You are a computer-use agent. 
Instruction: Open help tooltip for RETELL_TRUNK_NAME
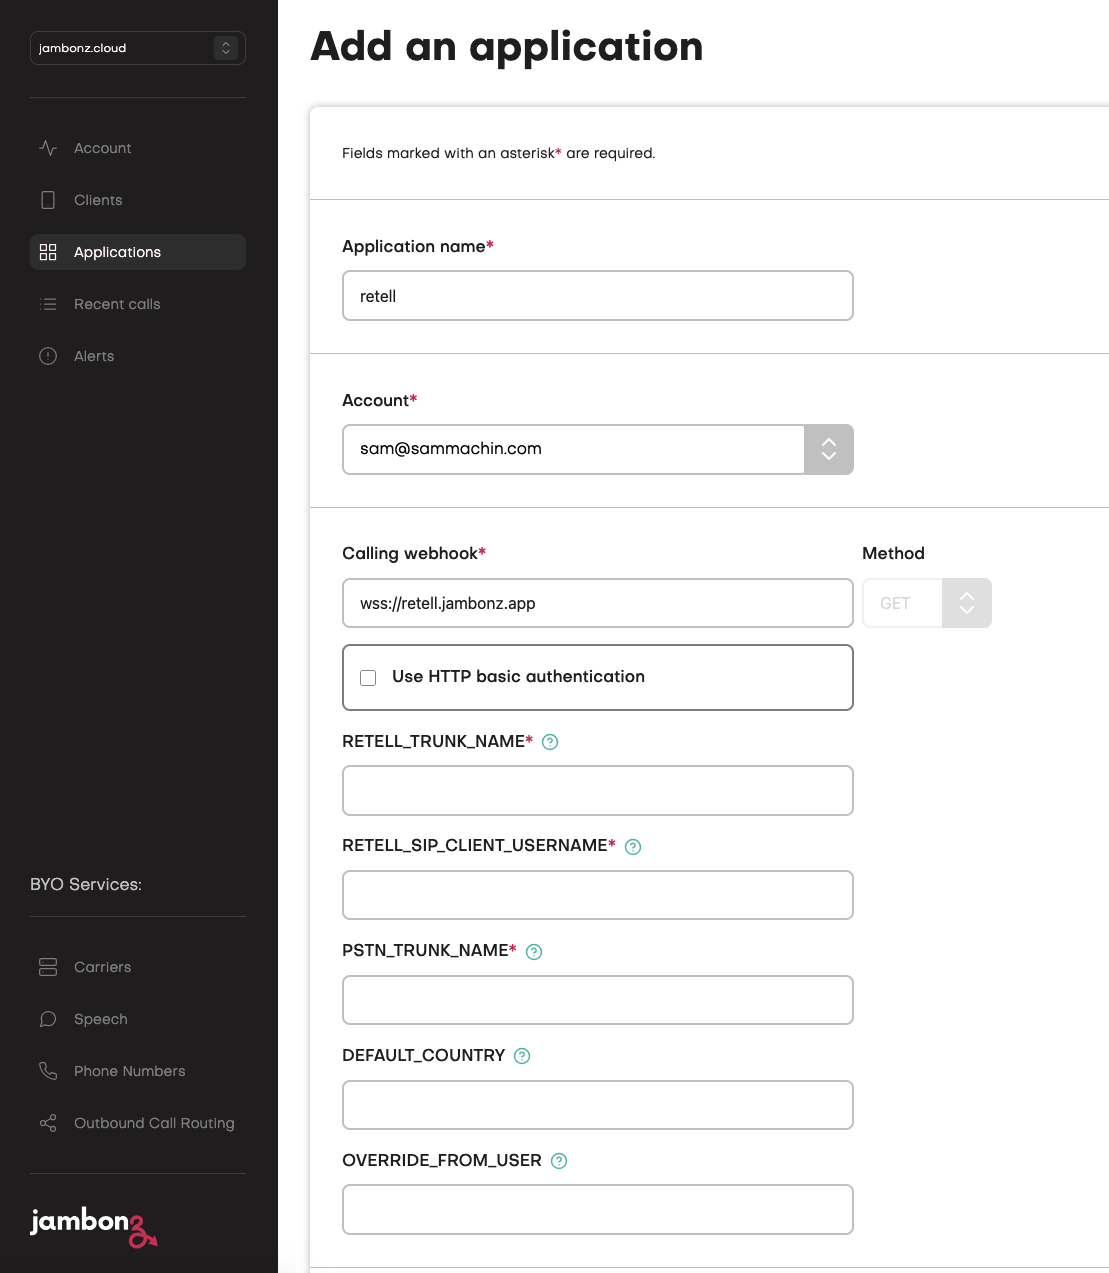click(x=548, y=742)
